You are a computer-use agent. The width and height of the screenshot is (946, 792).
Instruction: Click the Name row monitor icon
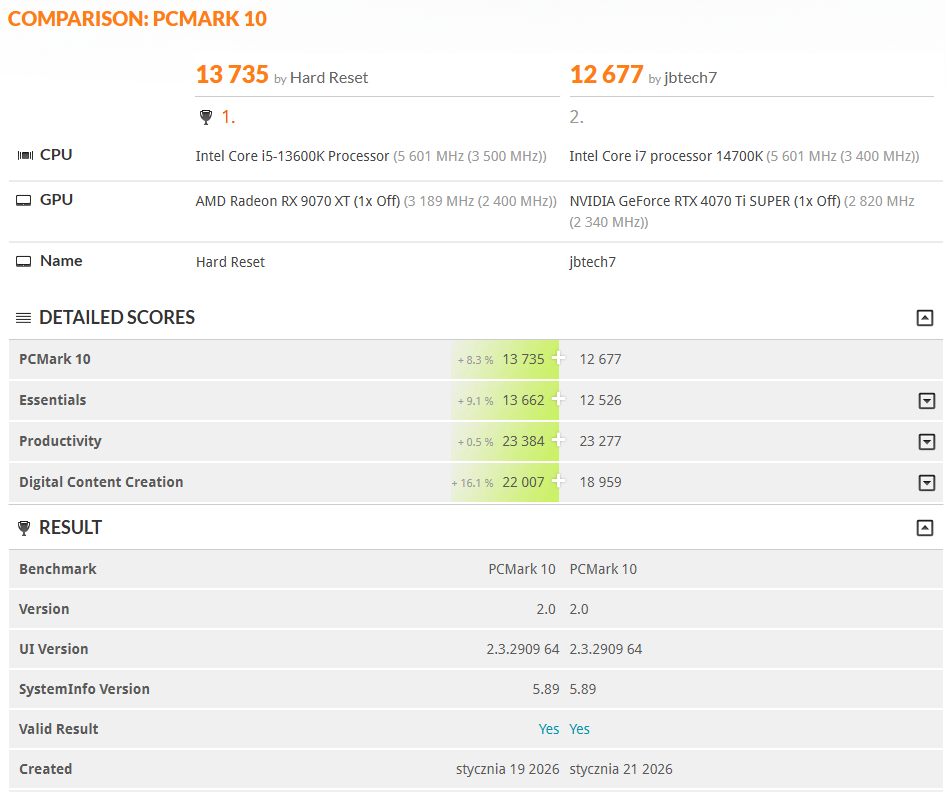(24, 261)
